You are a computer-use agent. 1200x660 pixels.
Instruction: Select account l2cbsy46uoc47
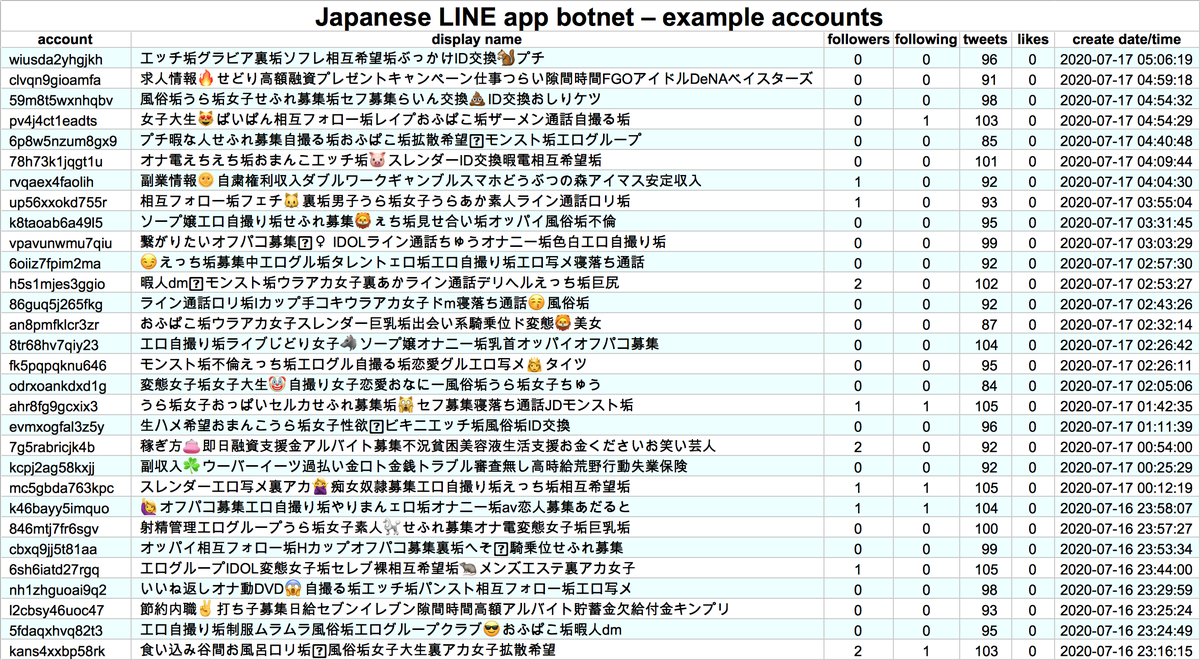[x=57, y=610]
